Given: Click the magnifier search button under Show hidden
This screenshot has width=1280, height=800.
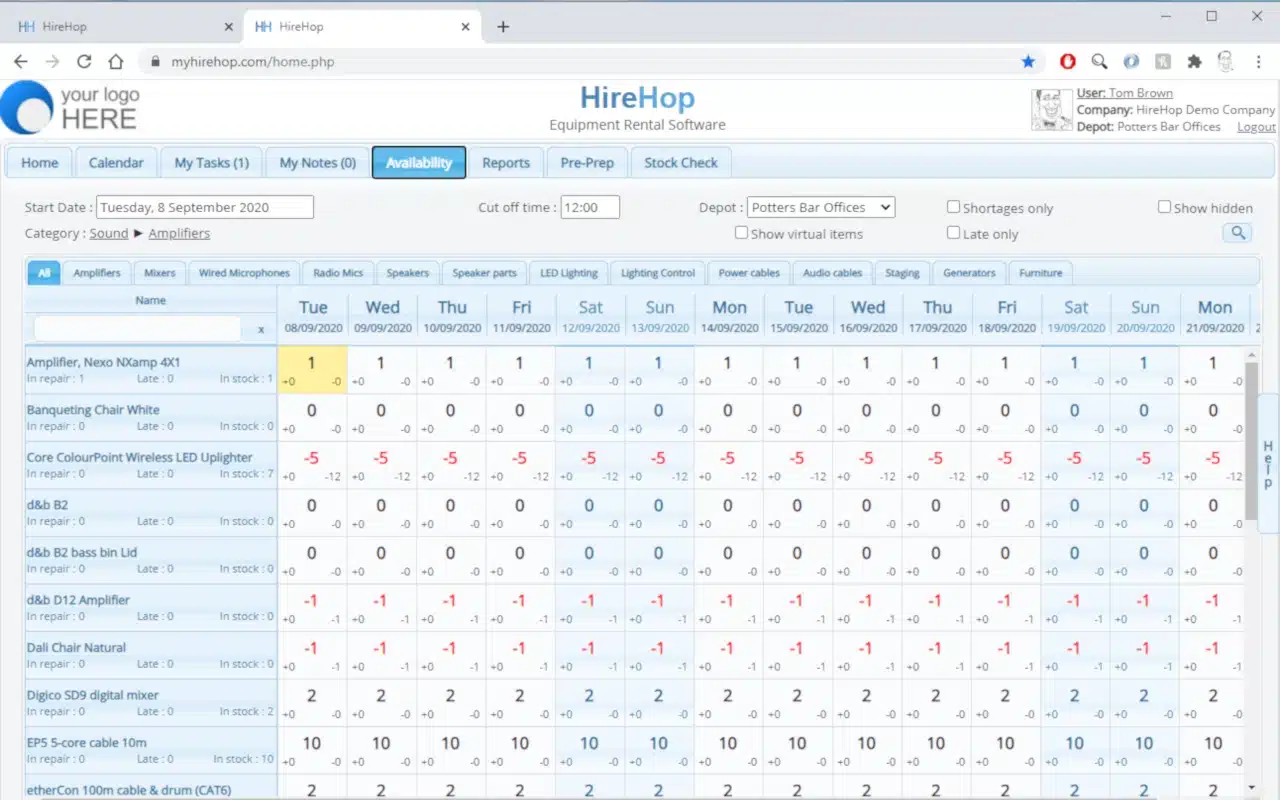Looking at the screenshot, I should click(1238, 233).
